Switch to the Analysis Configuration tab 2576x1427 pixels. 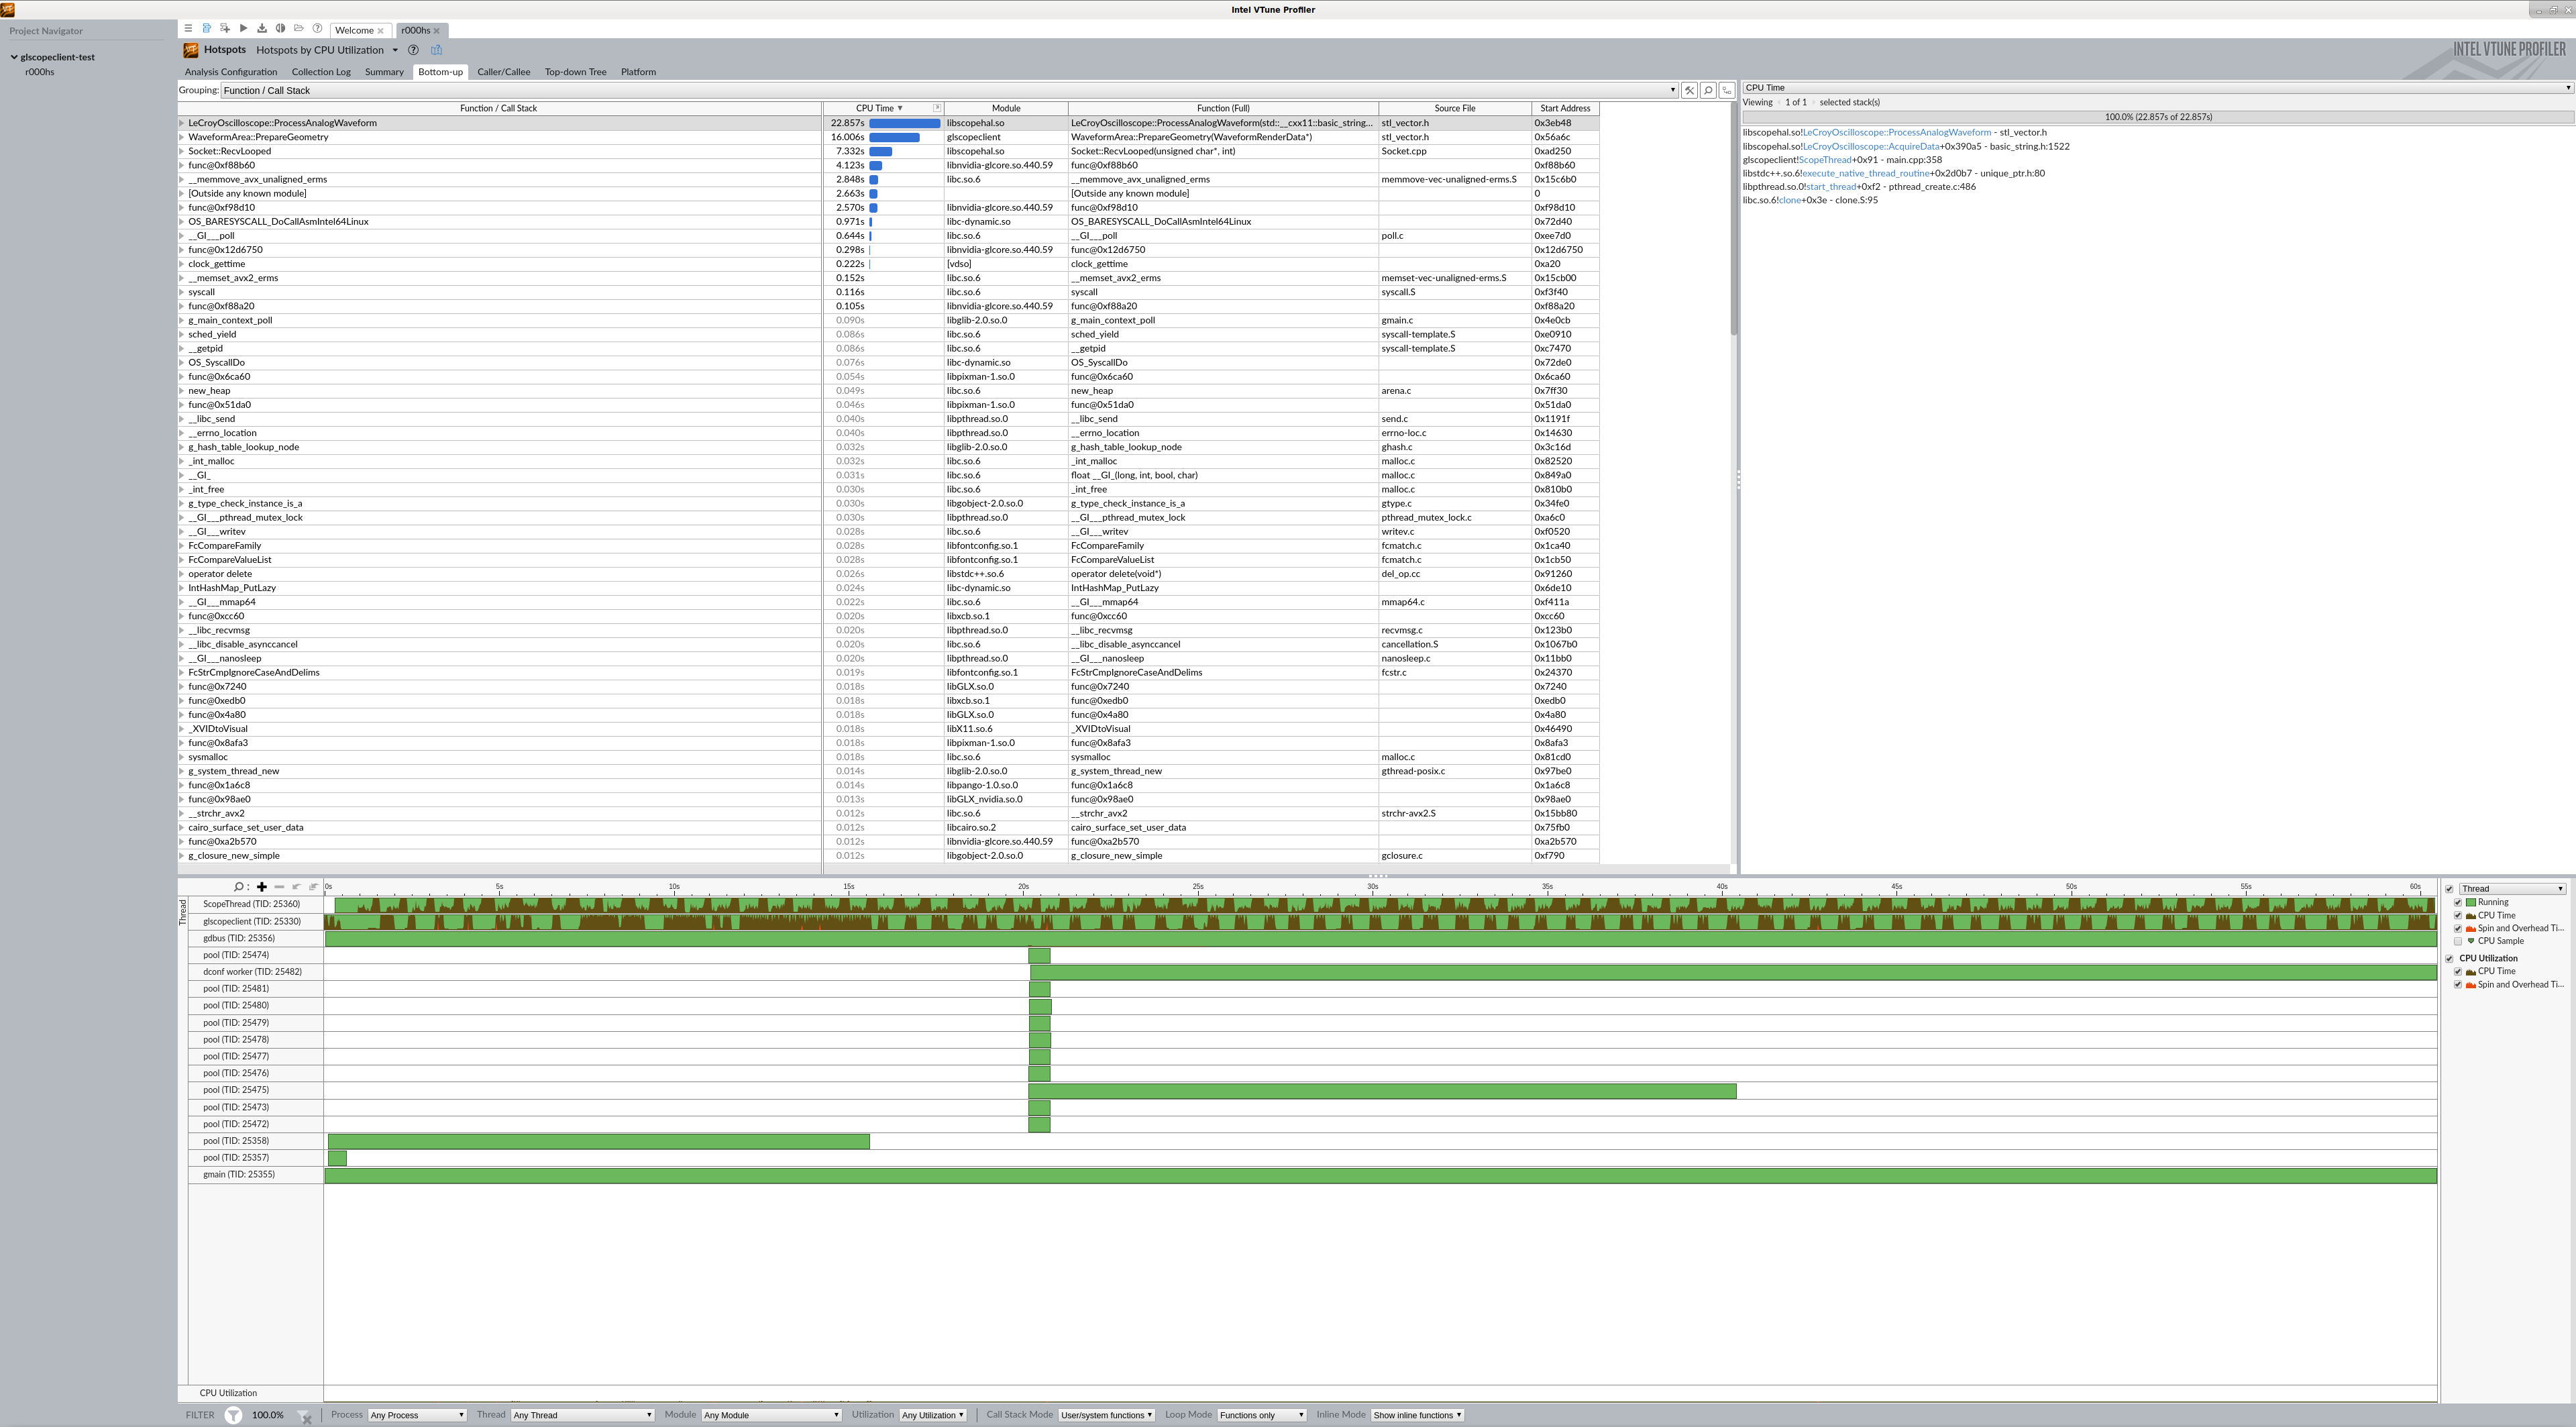[x=231, y=72]
